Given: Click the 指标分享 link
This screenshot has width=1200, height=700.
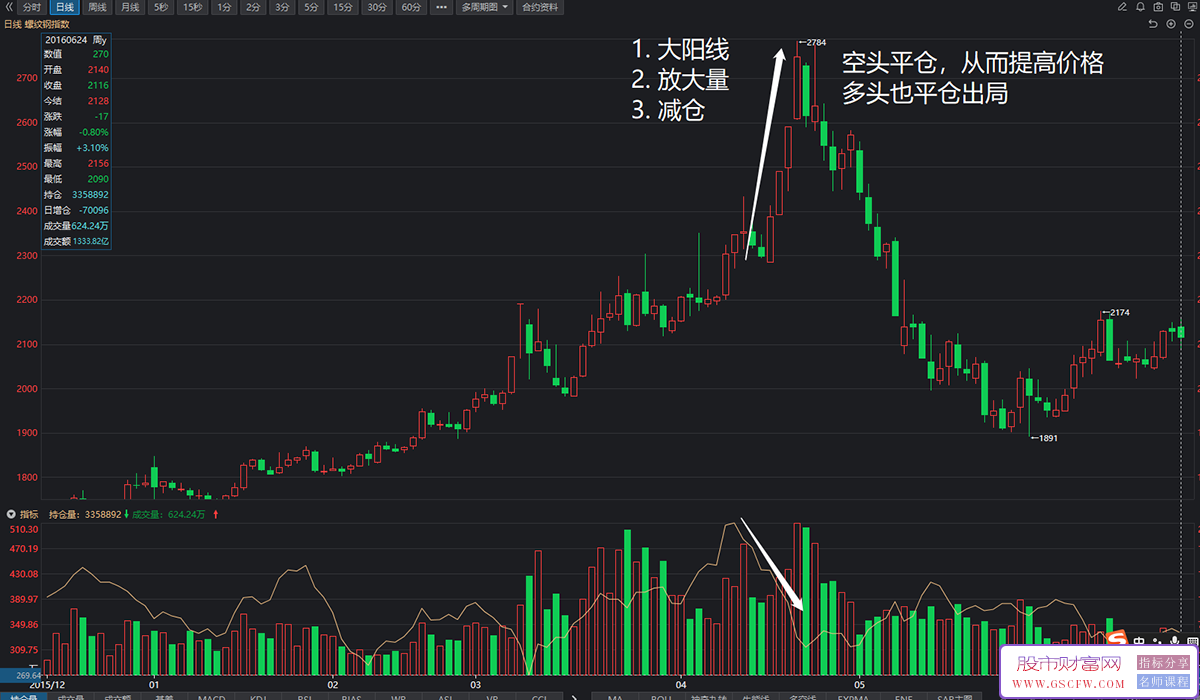Looking at the screenshot, I should pyautogui.click(x=1163, y=662).
